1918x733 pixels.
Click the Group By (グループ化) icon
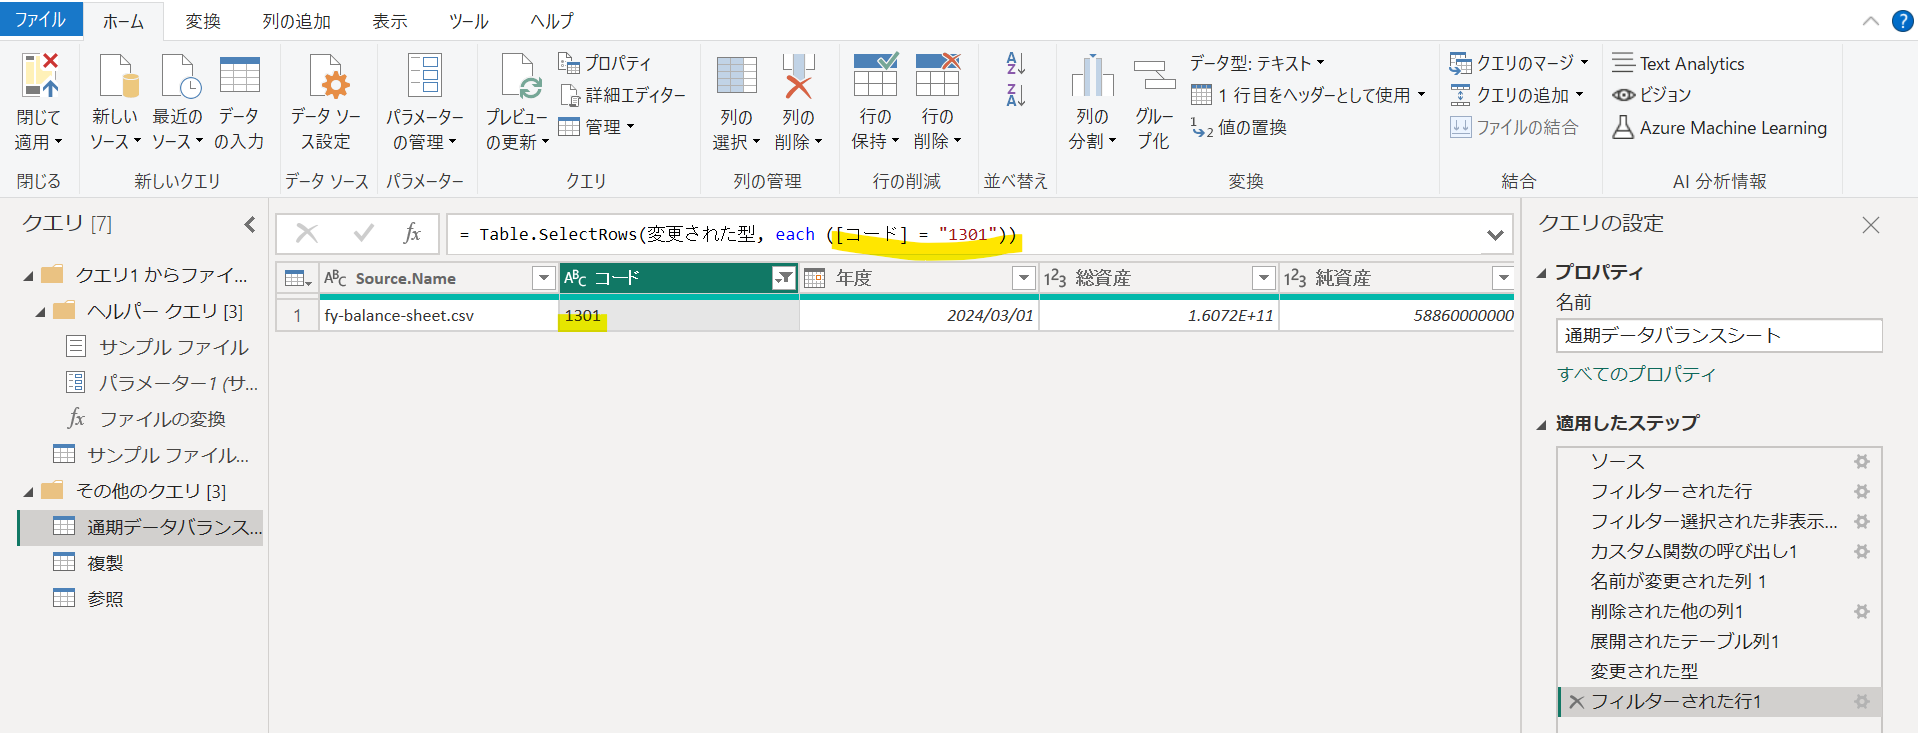pos(1154,76)
